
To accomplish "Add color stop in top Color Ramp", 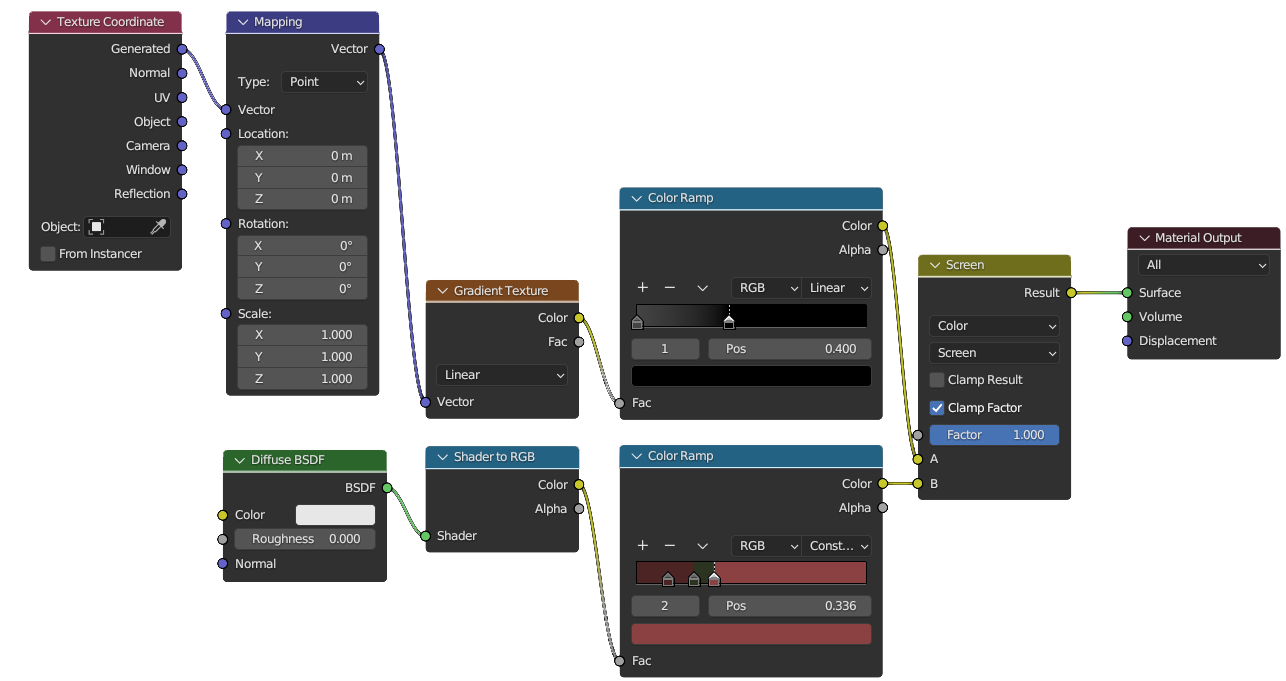I will [x=643, y=288].
